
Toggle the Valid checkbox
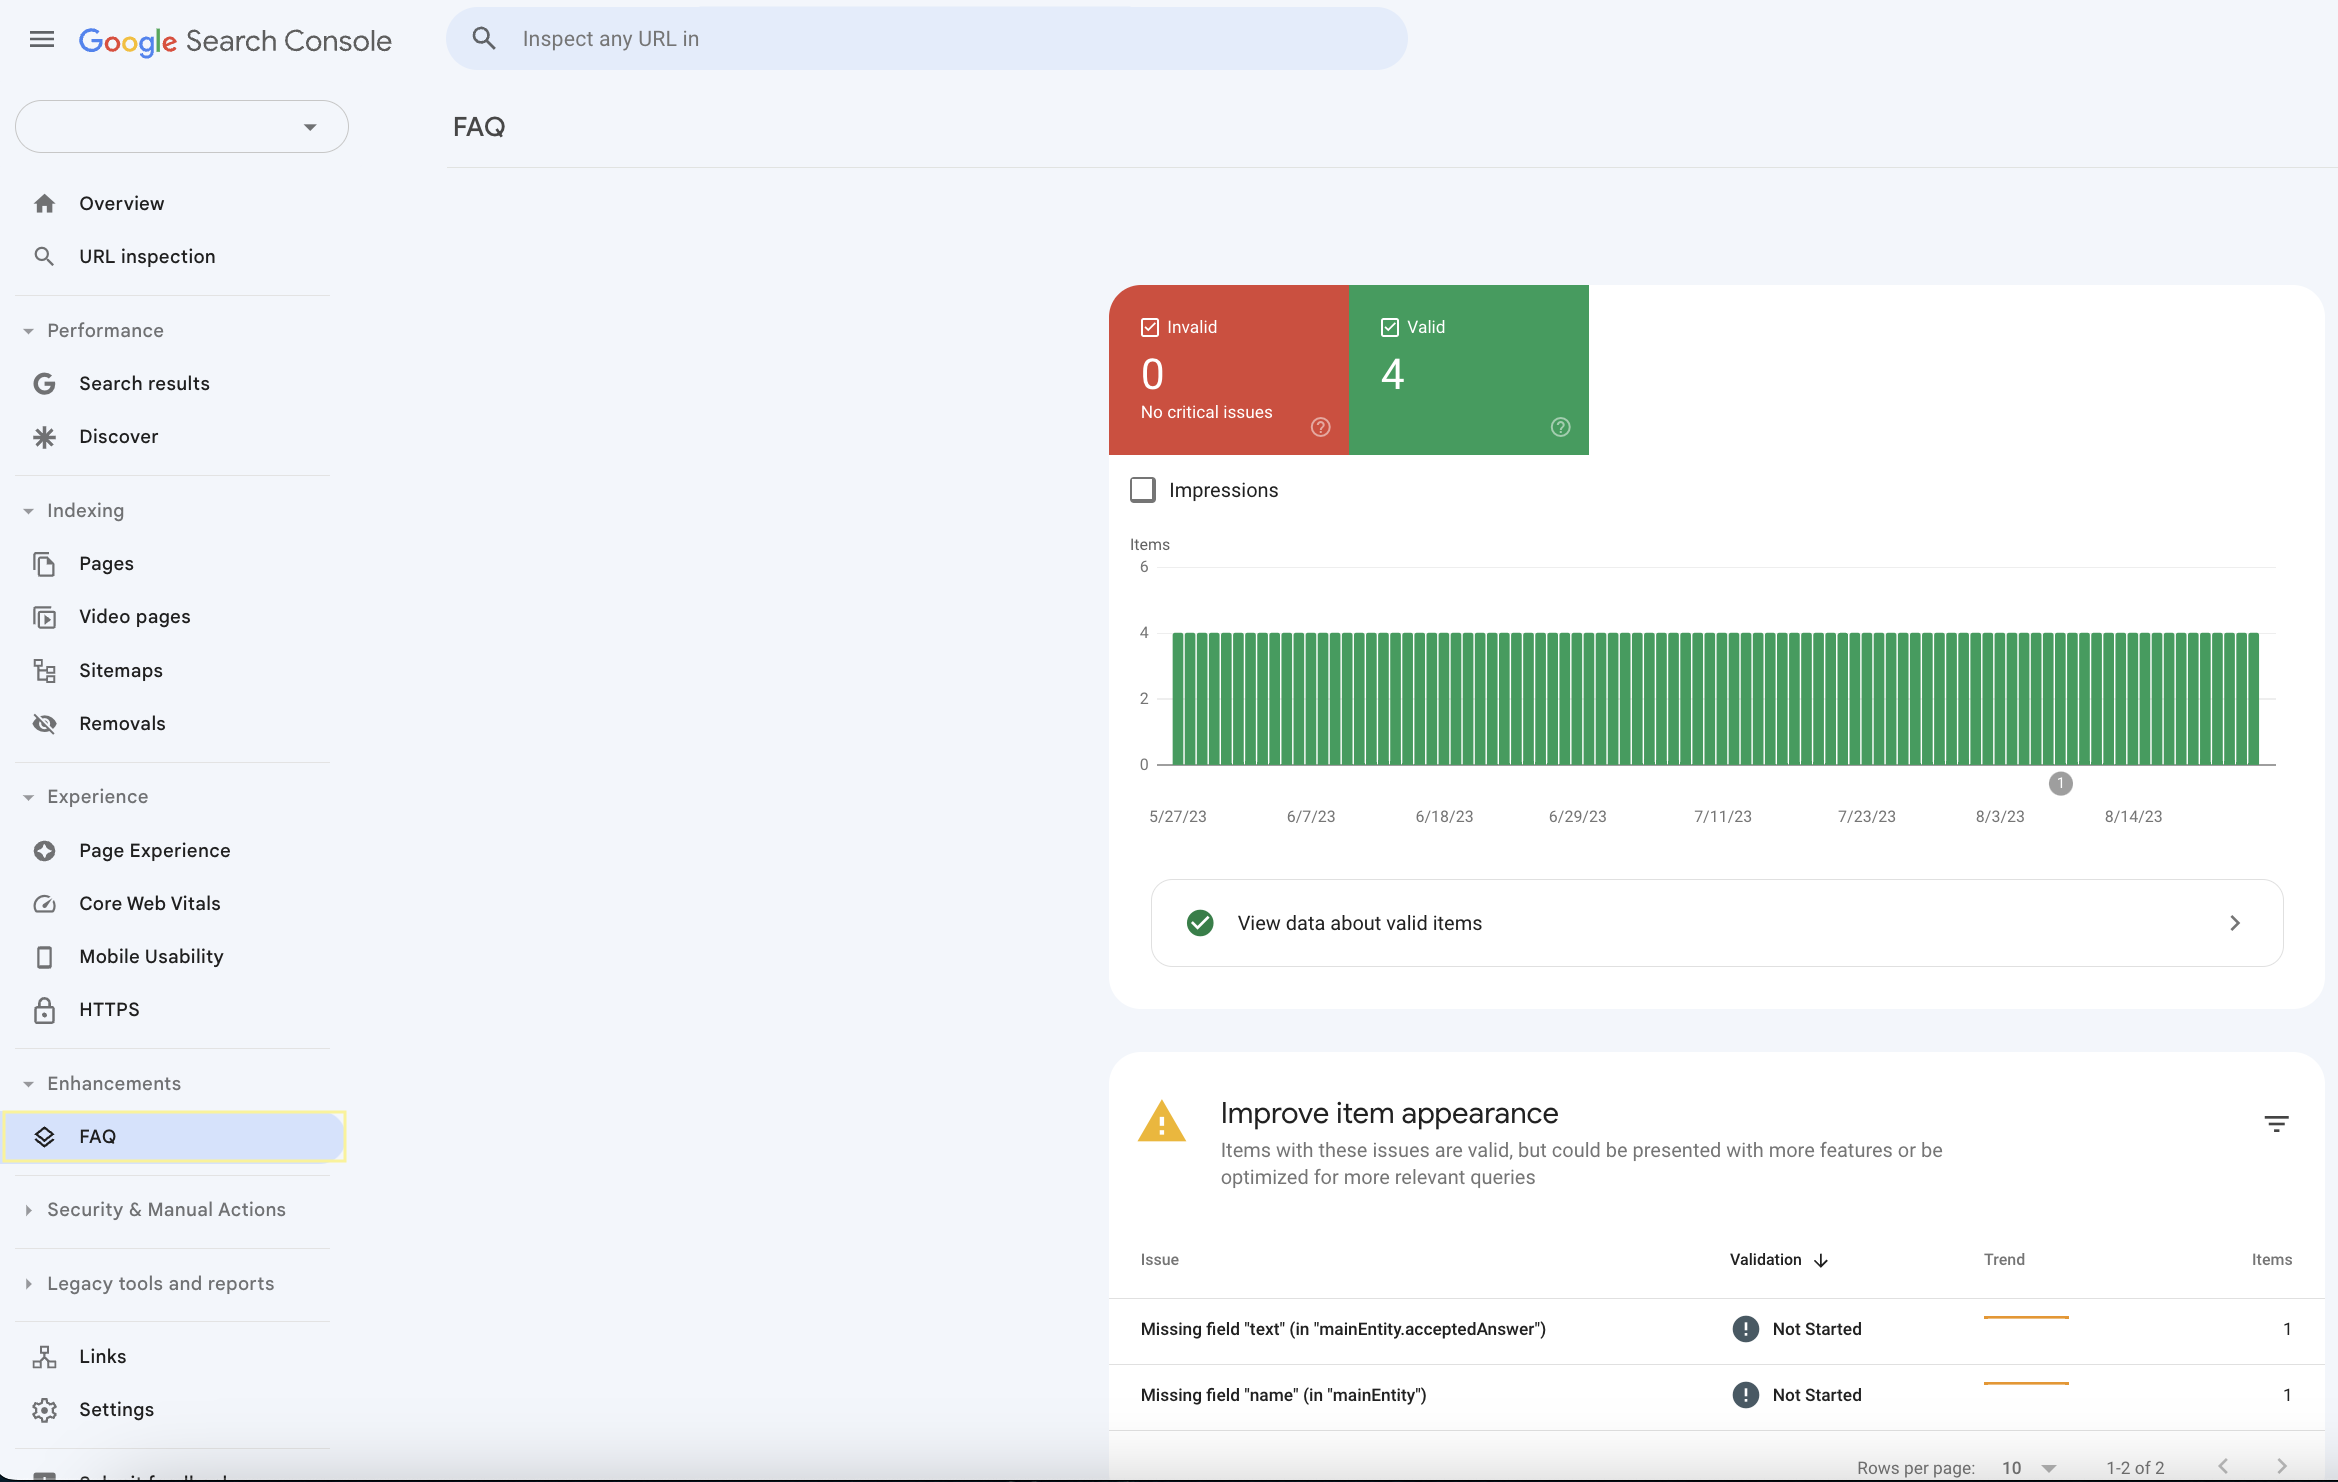coord(1390,327)
